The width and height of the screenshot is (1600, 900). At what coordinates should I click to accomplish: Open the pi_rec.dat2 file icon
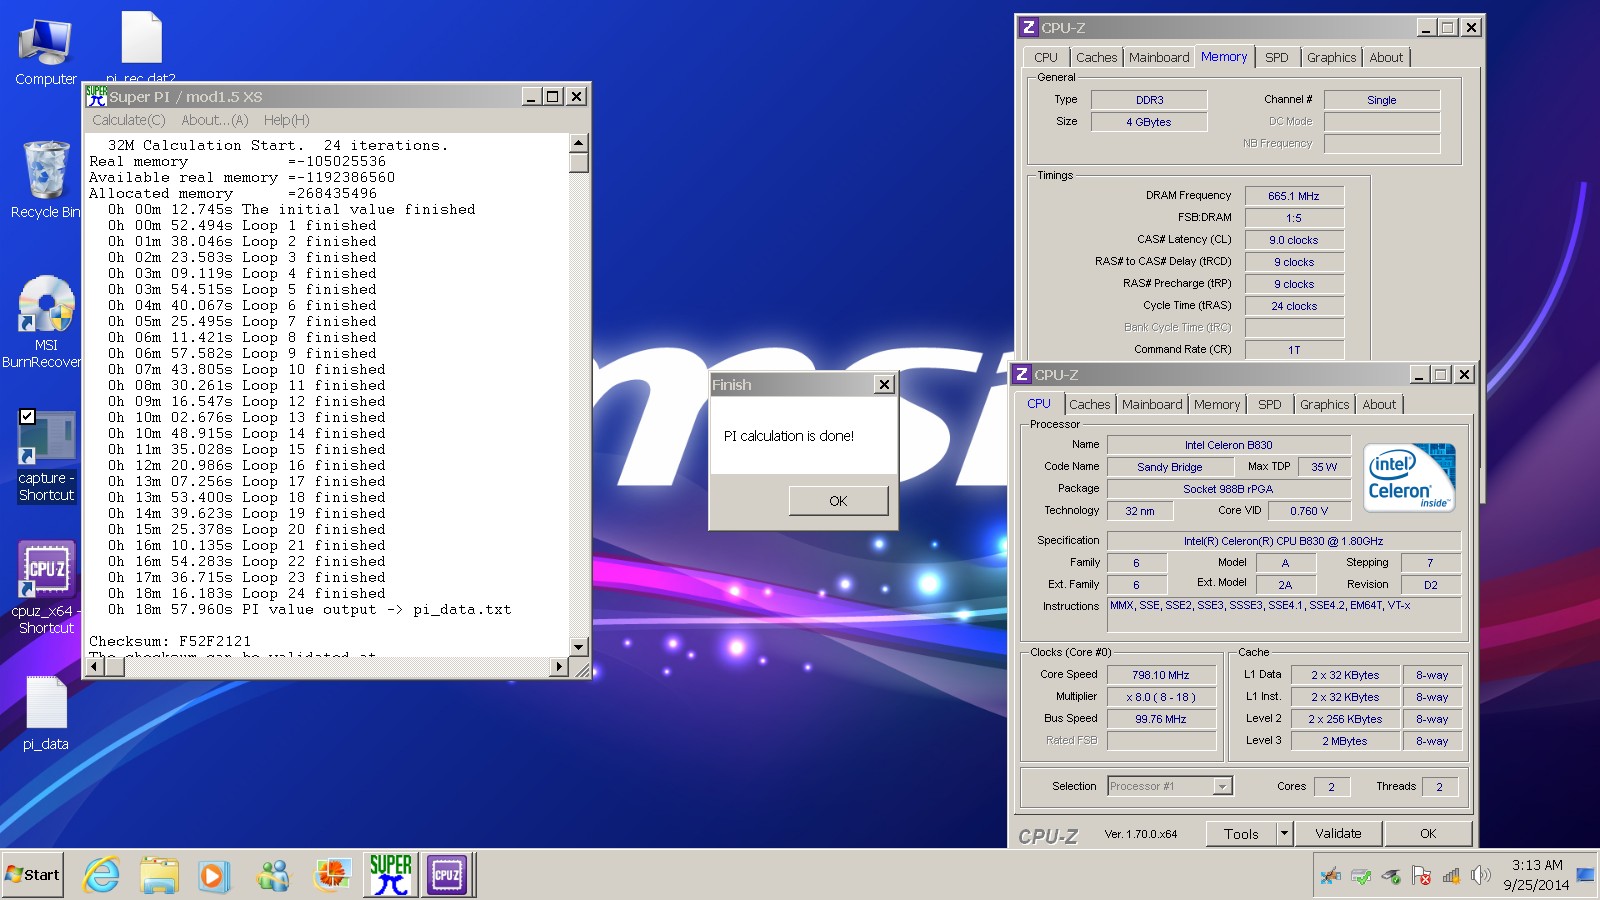point(141,45)
